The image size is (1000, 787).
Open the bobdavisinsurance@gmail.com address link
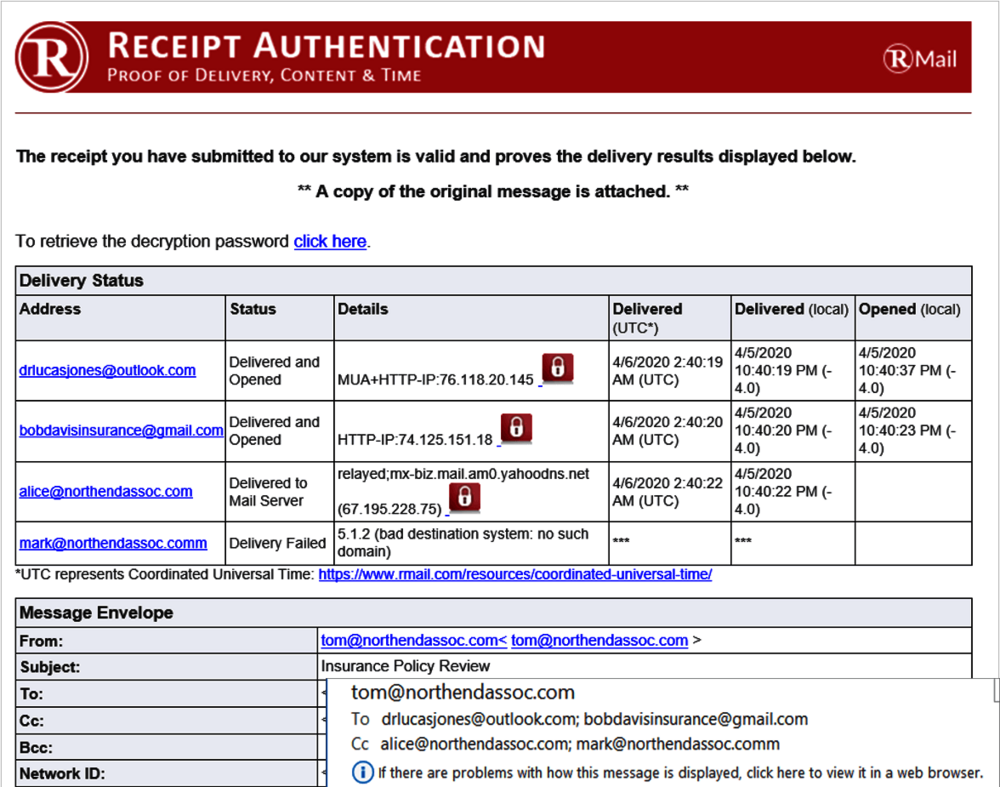pos(120,430)
